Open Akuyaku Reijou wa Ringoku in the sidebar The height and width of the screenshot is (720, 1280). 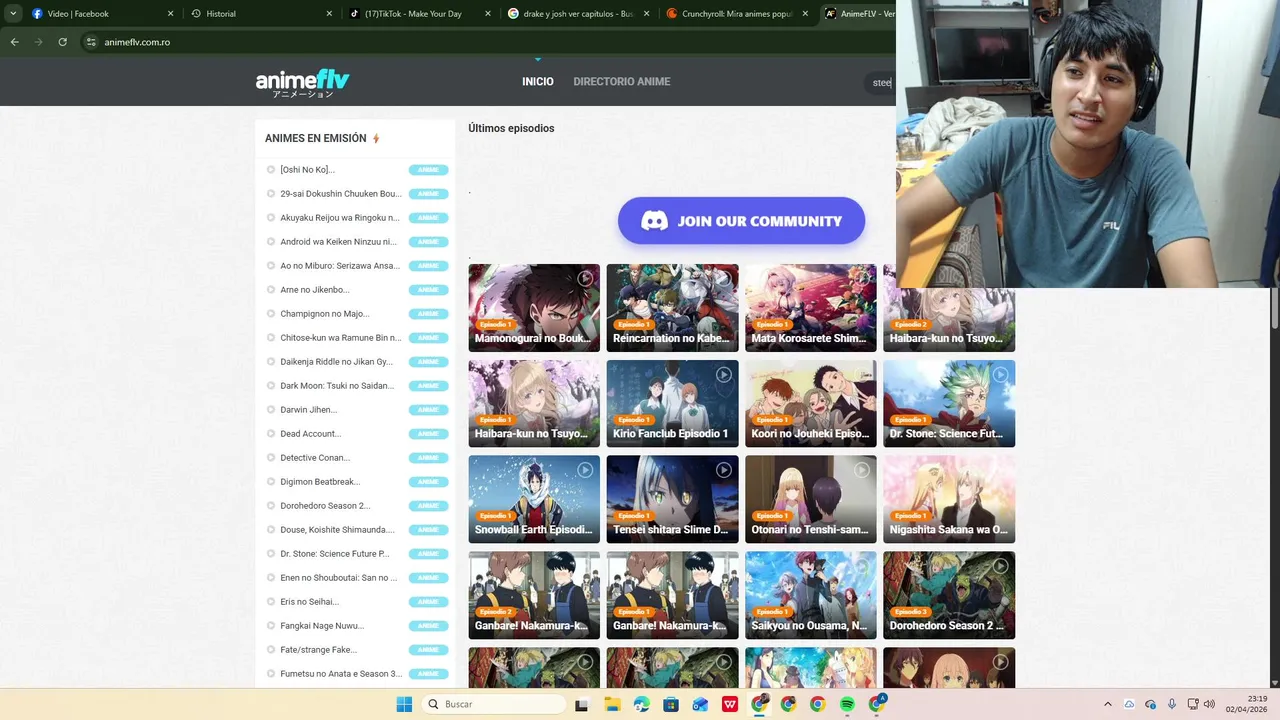340,218
